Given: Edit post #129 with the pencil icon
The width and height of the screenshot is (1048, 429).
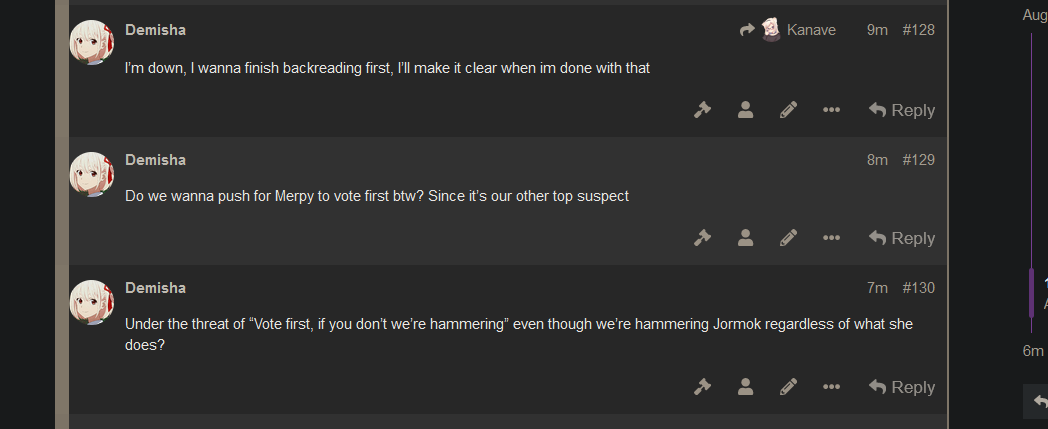Looking at the screenshot, I should [789, 238].
